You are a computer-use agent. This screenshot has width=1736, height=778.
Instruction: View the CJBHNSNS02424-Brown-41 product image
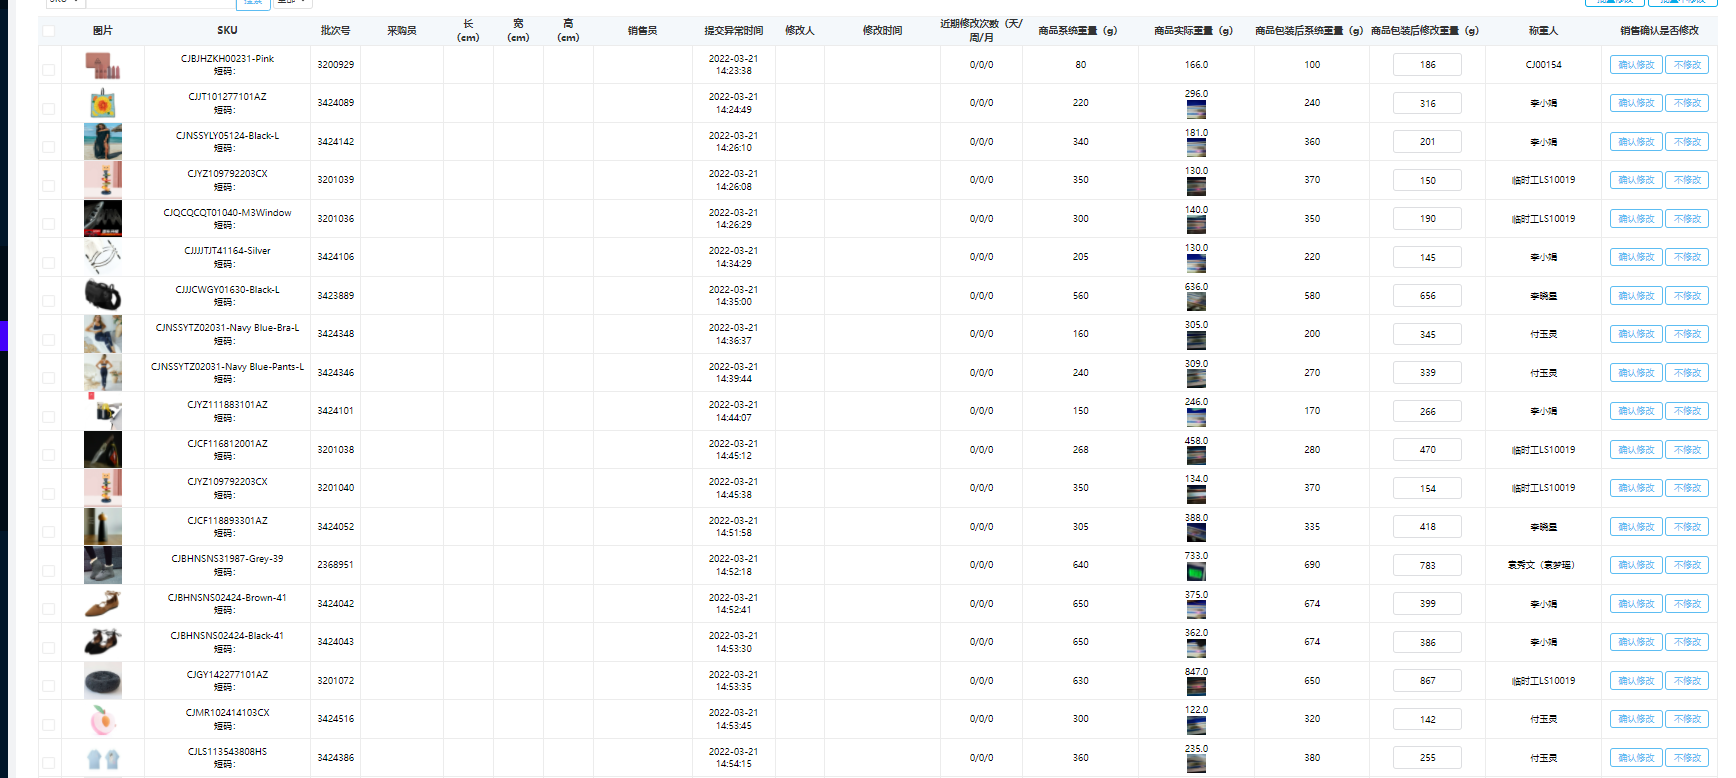point(103,604)
